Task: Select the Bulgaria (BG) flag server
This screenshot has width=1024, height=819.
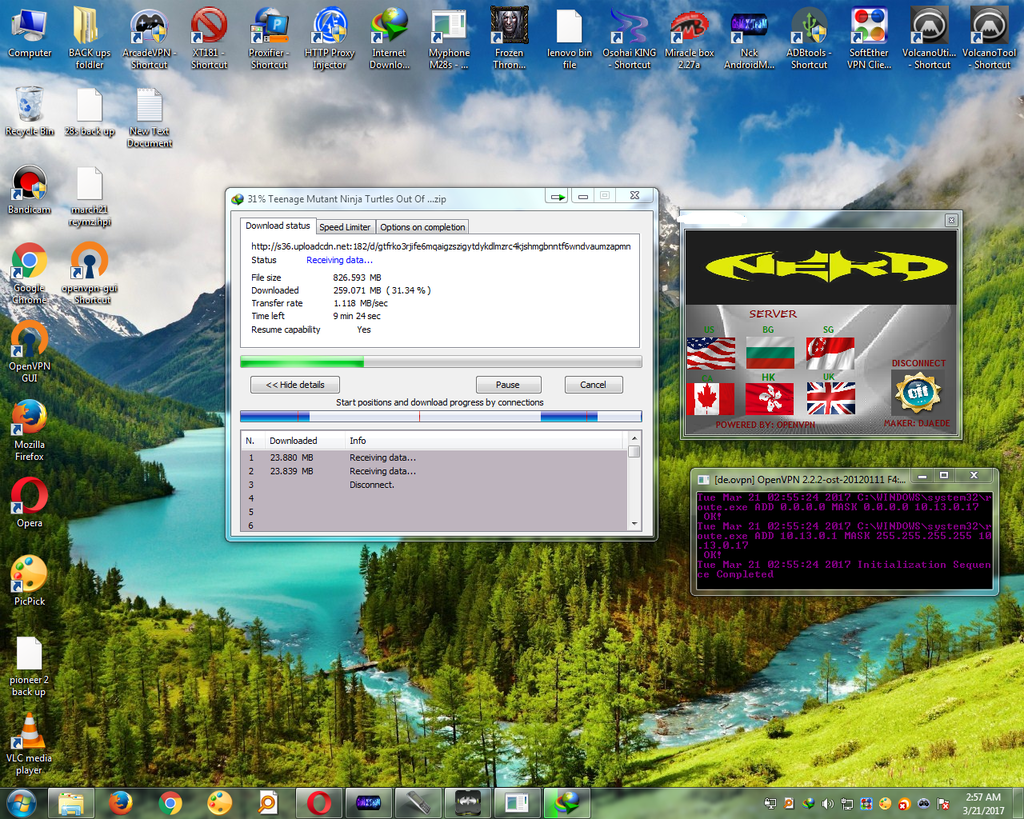Action: (x=770, y=353)
